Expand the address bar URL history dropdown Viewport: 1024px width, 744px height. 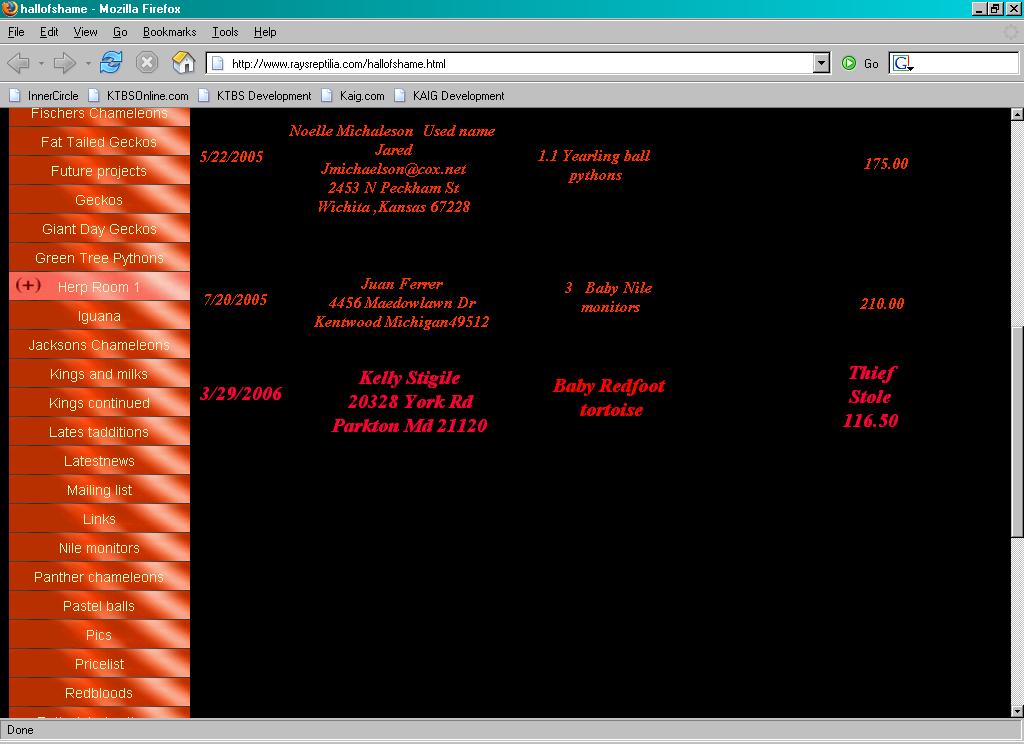point(822,63)
